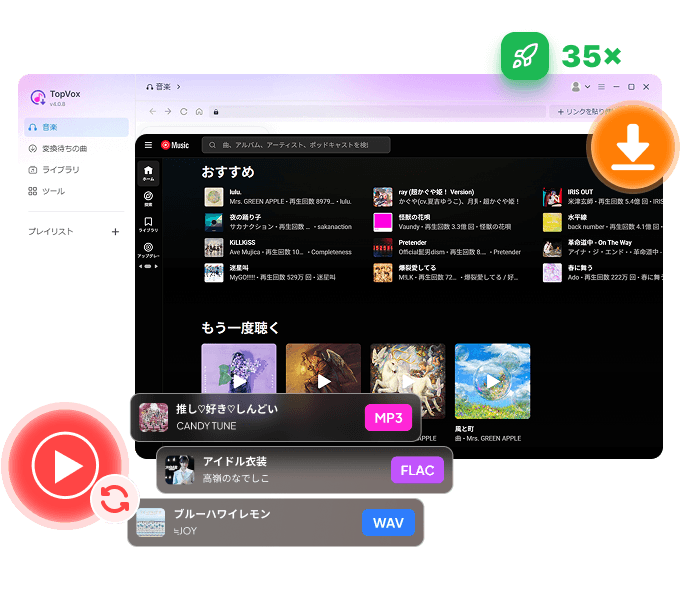Click the CANDY TUNE album cover
The image size is (680, 600).
pos(154,417)
